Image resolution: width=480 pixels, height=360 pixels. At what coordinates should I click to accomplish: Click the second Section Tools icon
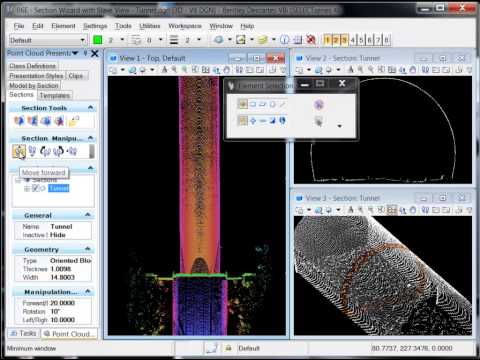[32, 121]
